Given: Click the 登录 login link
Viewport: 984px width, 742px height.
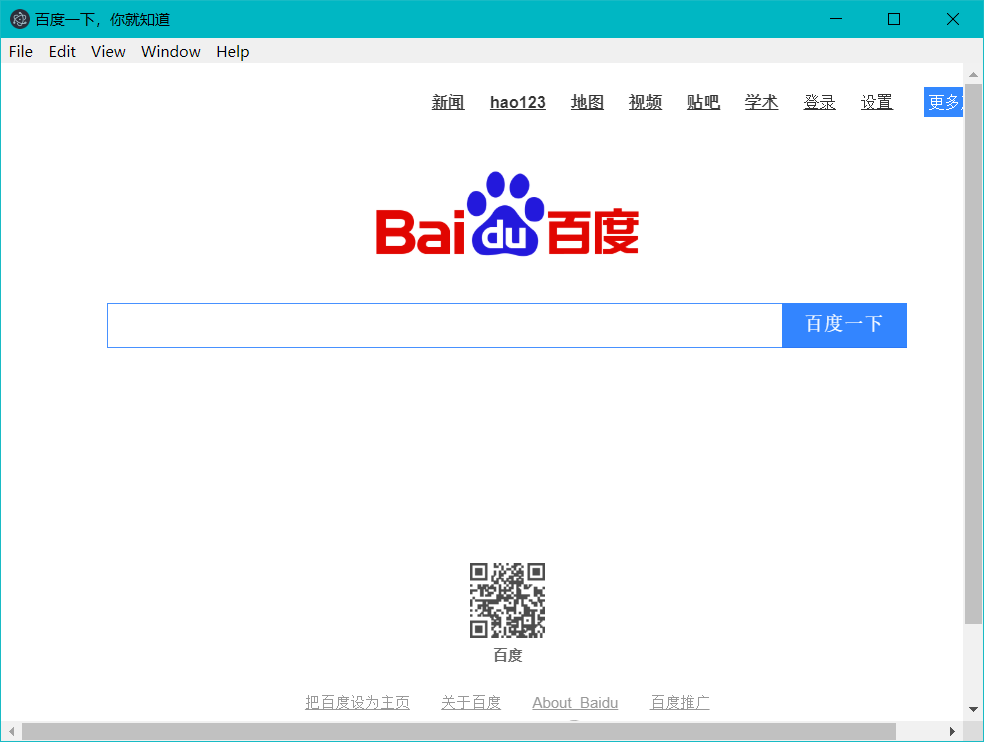Looking at the screenshot, I should point(819,102).
